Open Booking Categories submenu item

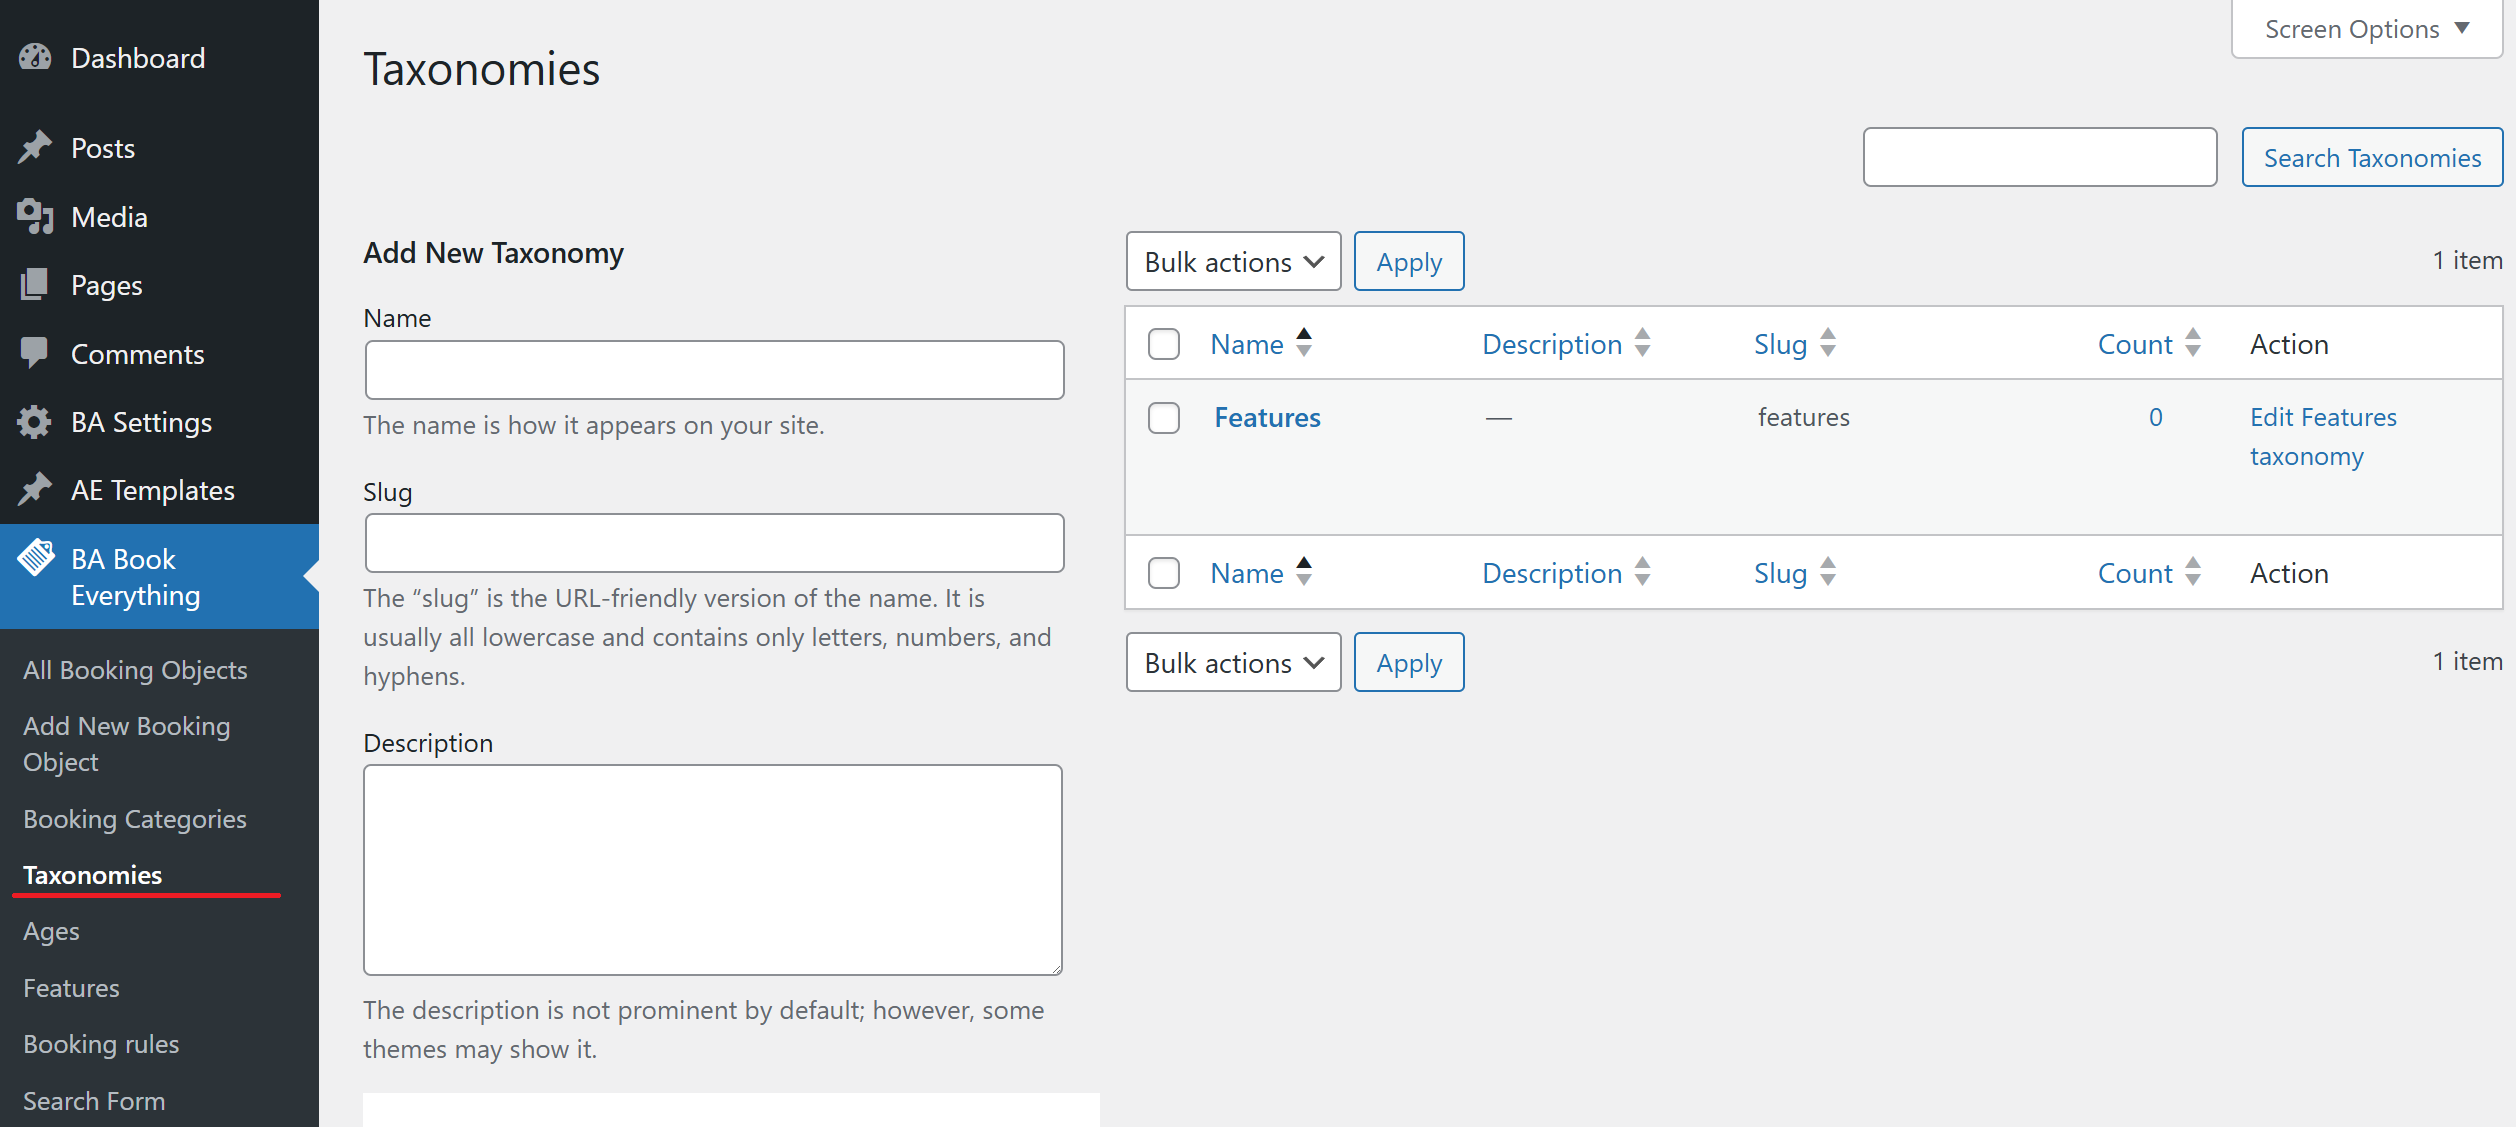[135, 819]
